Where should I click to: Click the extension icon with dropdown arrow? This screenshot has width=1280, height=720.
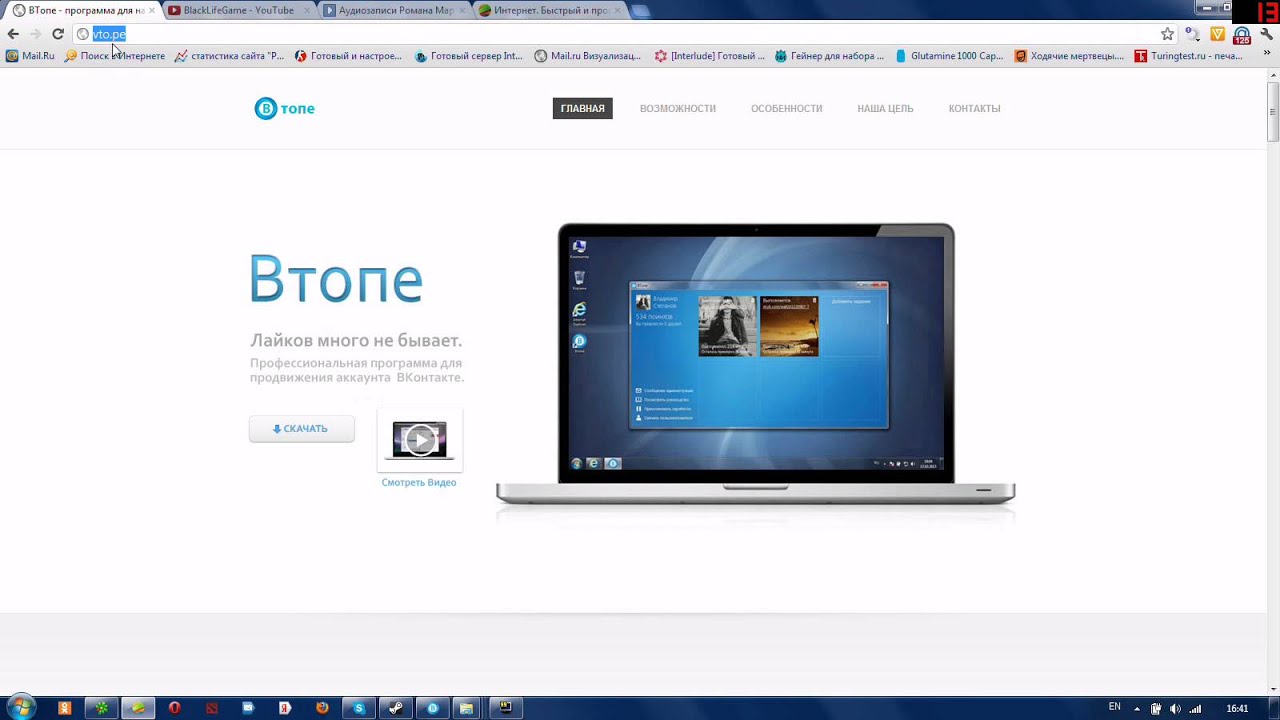(1192, 34)
